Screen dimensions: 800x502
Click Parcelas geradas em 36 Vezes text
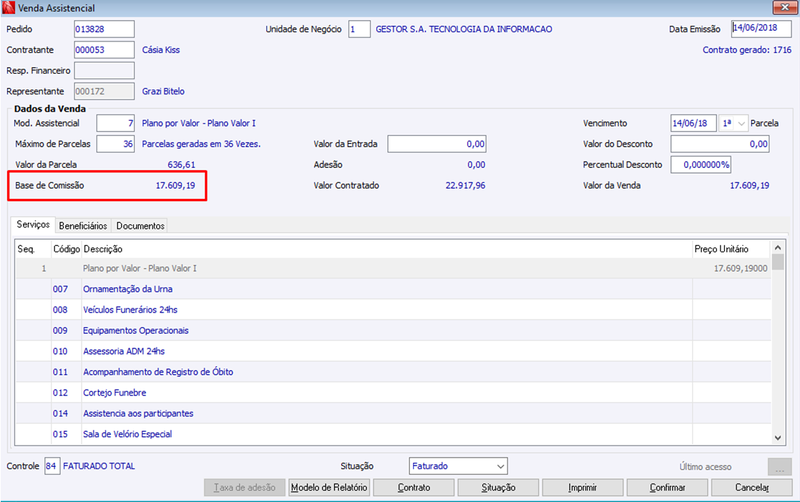(201, 144)
